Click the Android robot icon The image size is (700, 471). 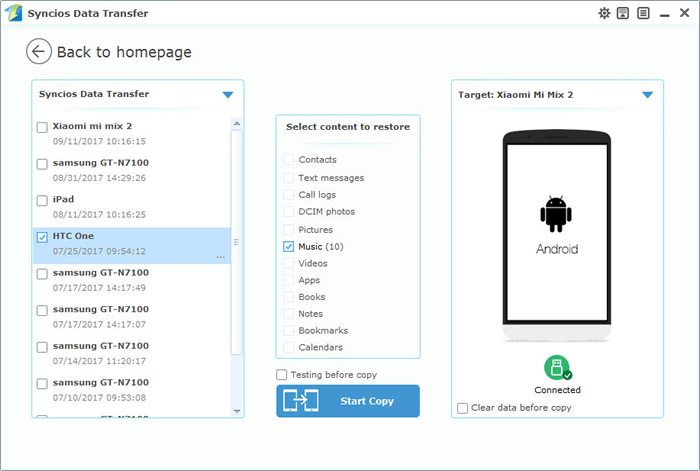(x=556, y=214)
